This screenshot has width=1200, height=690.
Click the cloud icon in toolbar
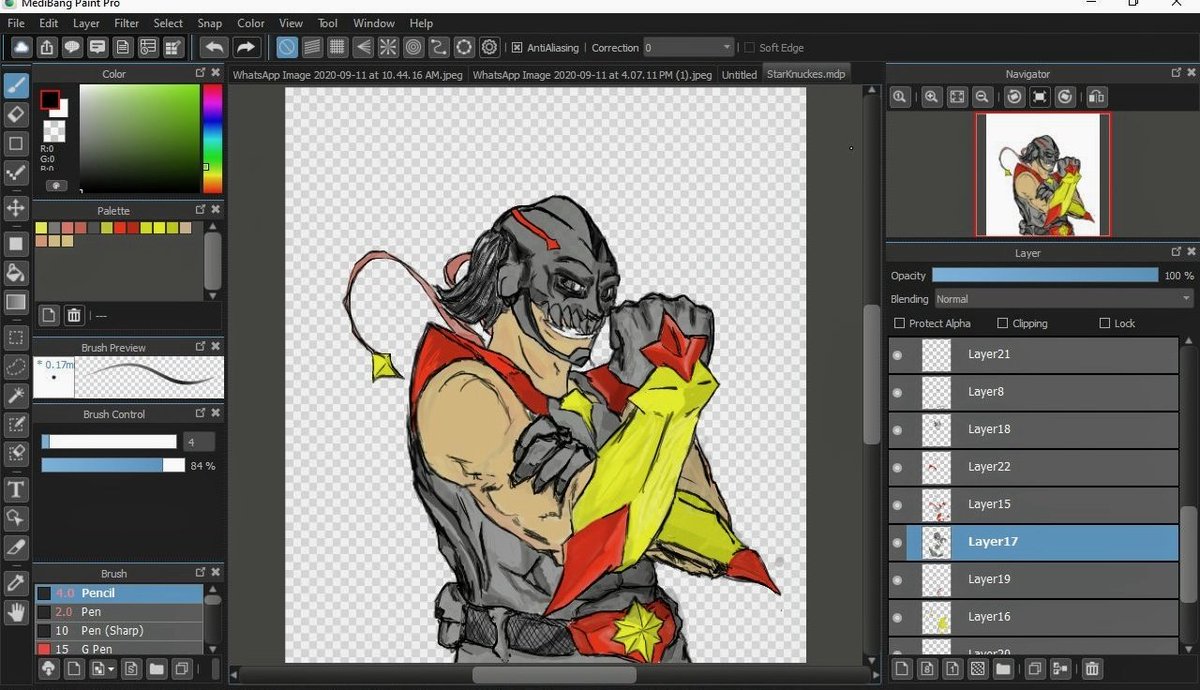tap(22, 47)
